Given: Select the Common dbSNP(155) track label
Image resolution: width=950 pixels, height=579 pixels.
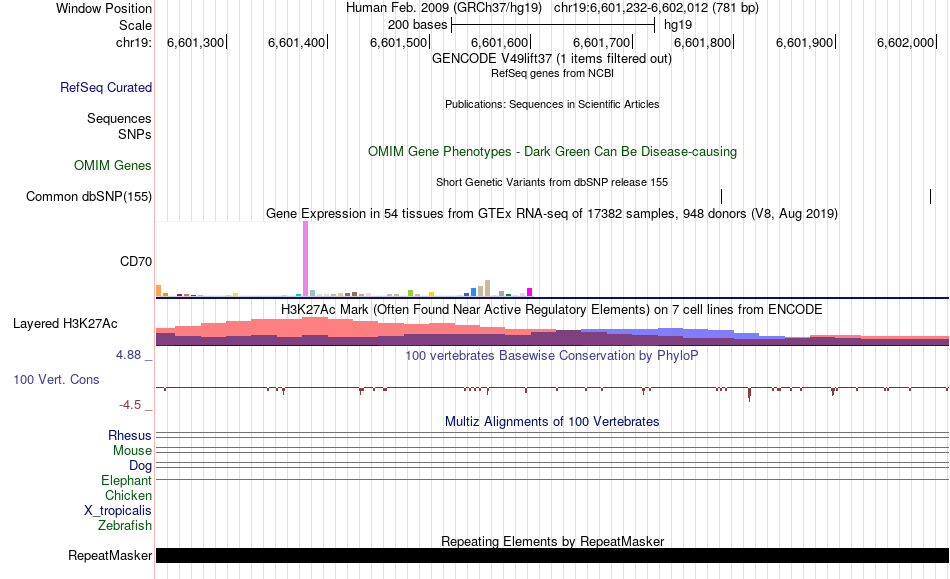Looking at the screenshot, I should point(89,196).
